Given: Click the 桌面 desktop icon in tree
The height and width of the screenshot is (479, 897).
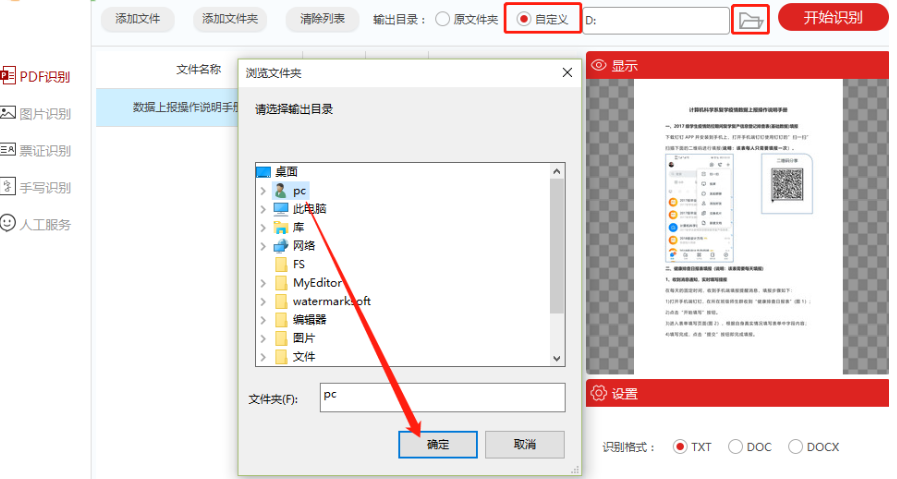Looking at the screenshot, I should coord(264,172).
